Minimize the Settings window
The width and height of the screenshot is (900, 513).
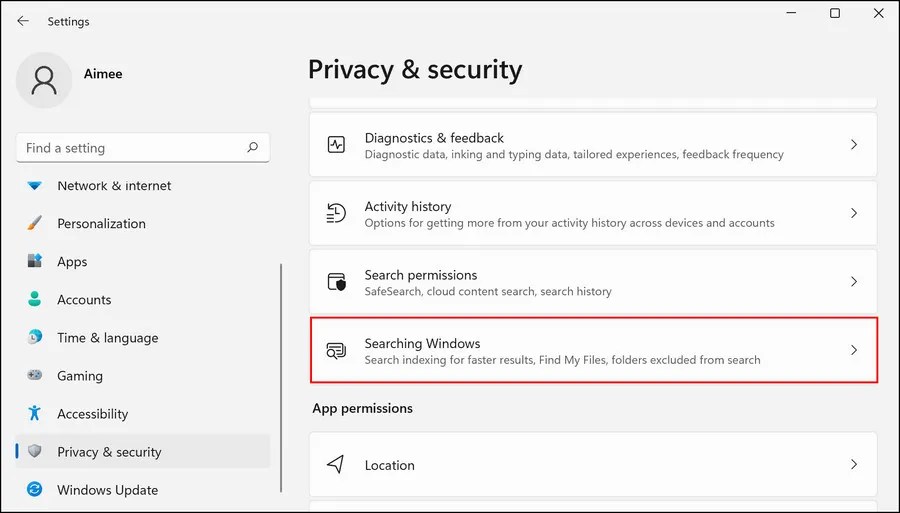click(792, 13)
